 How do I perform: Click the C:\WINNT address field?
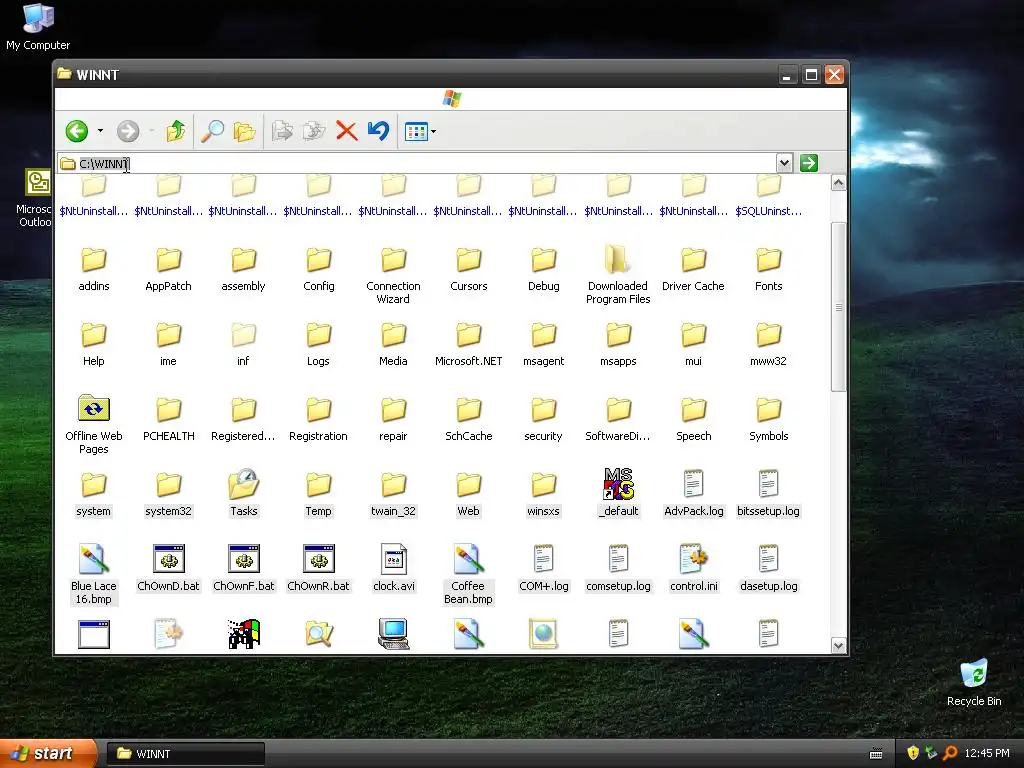pos(416,163)
